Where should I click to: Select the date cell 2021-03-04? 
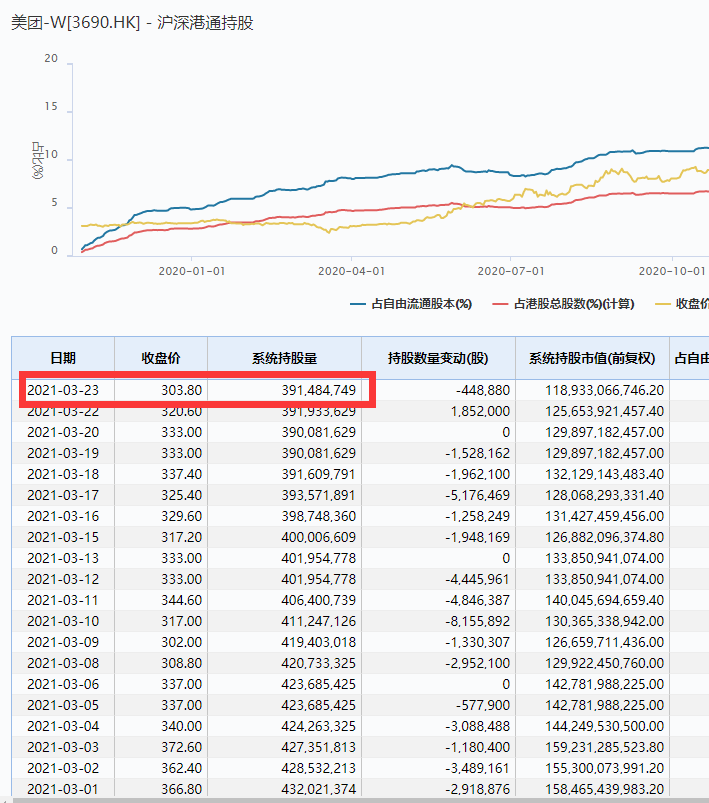click(63, 726)
